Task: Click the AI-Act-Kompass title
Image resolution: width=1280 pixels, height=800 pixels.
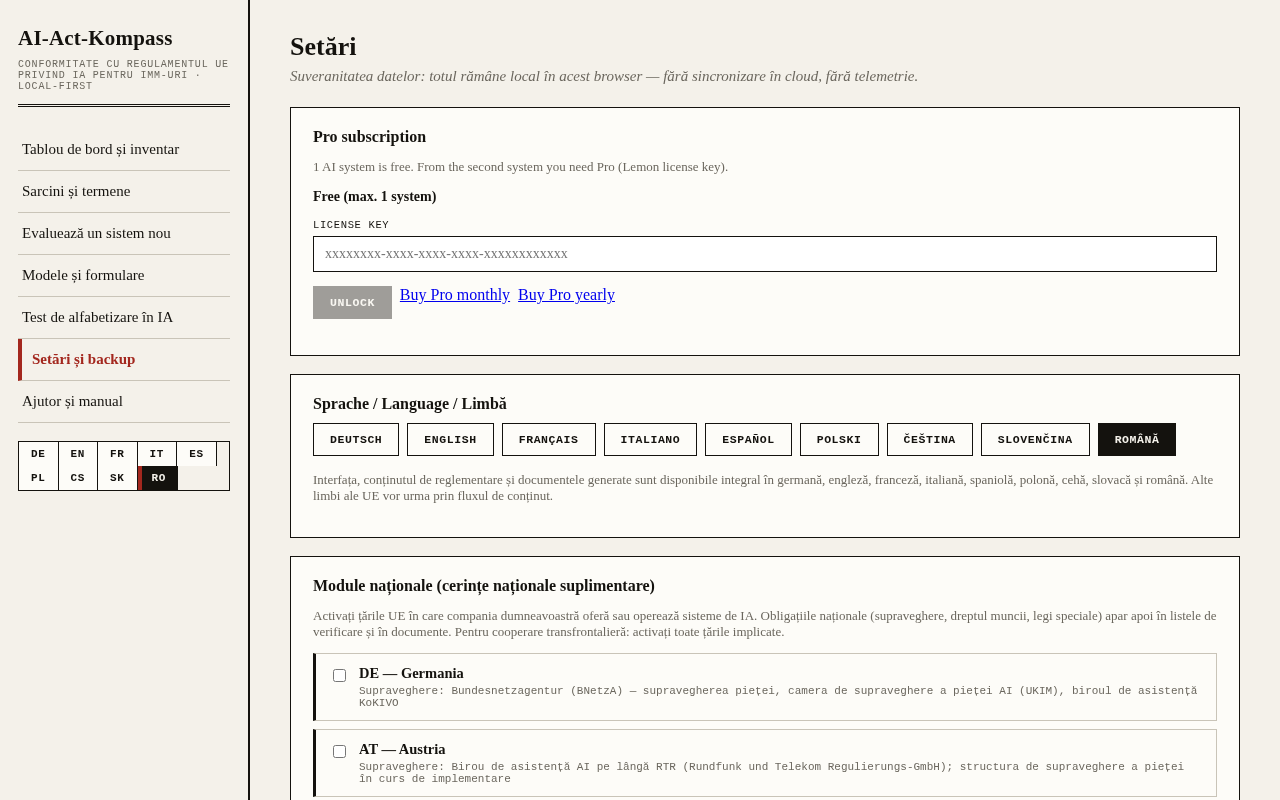Action: (95, 38)
